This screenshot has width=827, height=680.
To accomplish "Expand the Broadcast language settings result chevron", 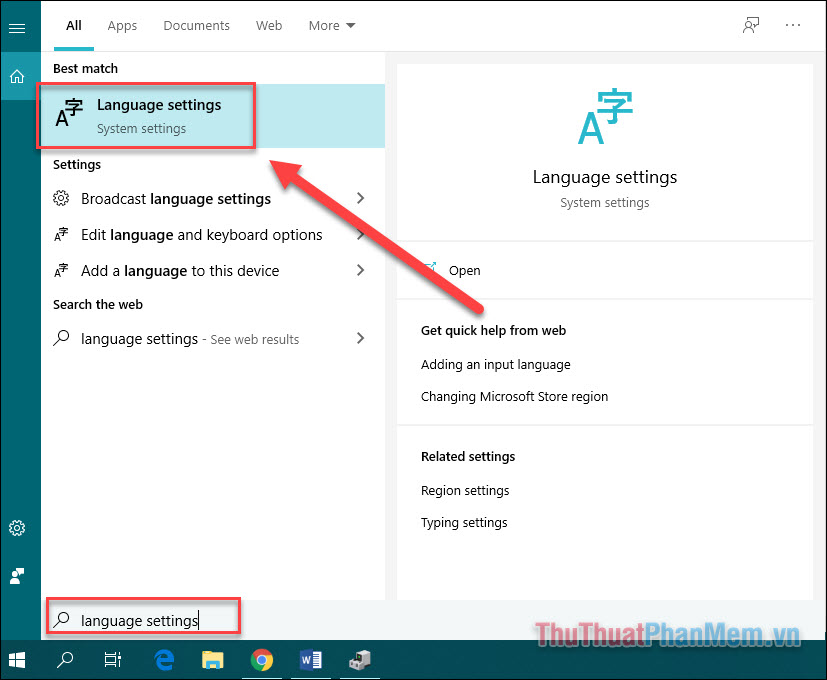I will (x=360, y=198).
